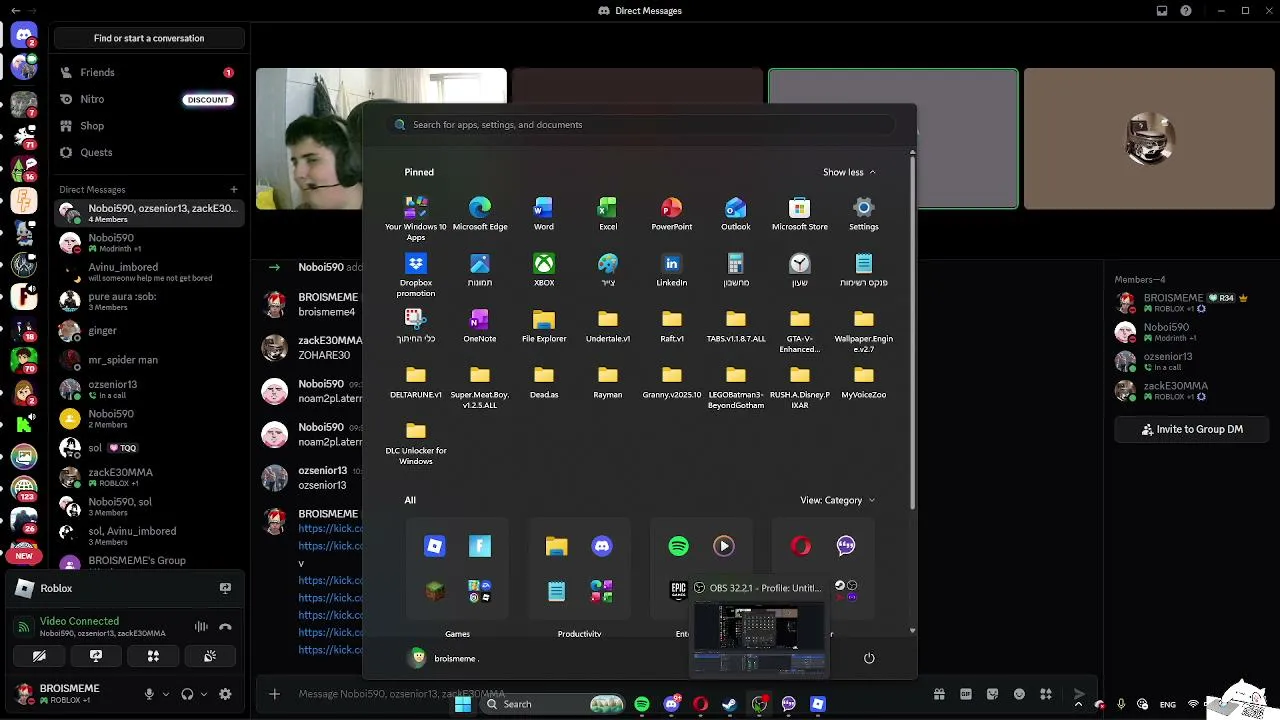Launch Word from the pinned apps
This screenshot has height=720, width=1280.
pos(544,213)
